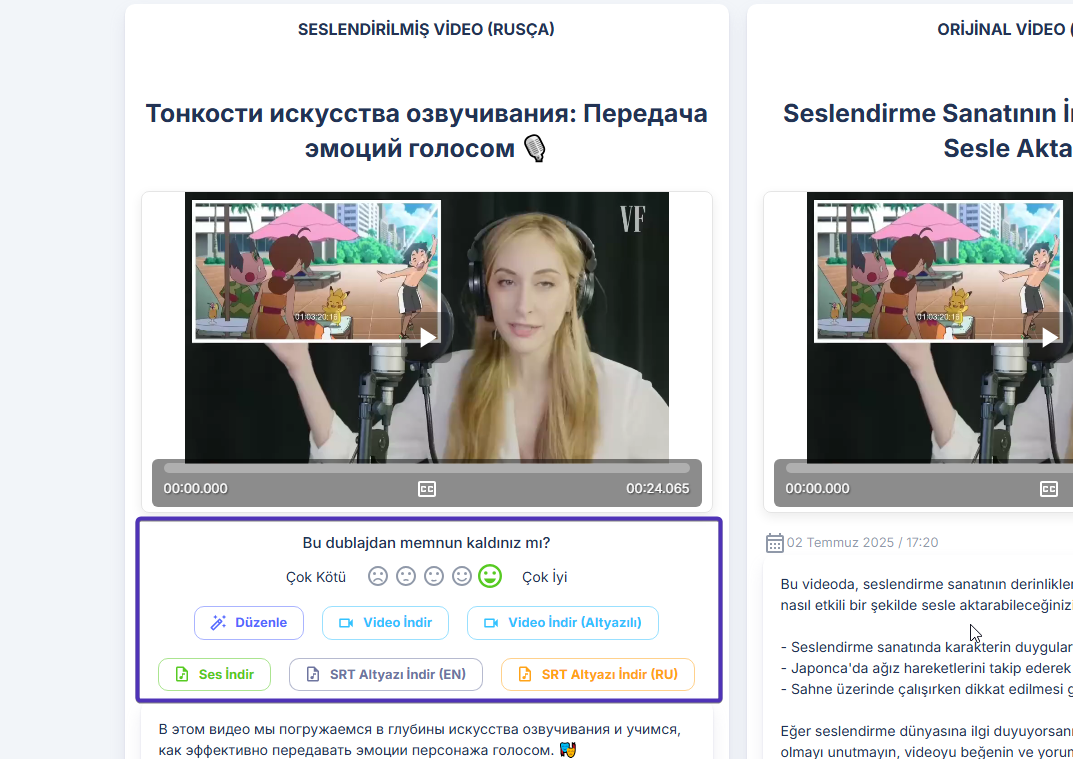Pick the fourth, slightly happy rating face

[461, 576]
